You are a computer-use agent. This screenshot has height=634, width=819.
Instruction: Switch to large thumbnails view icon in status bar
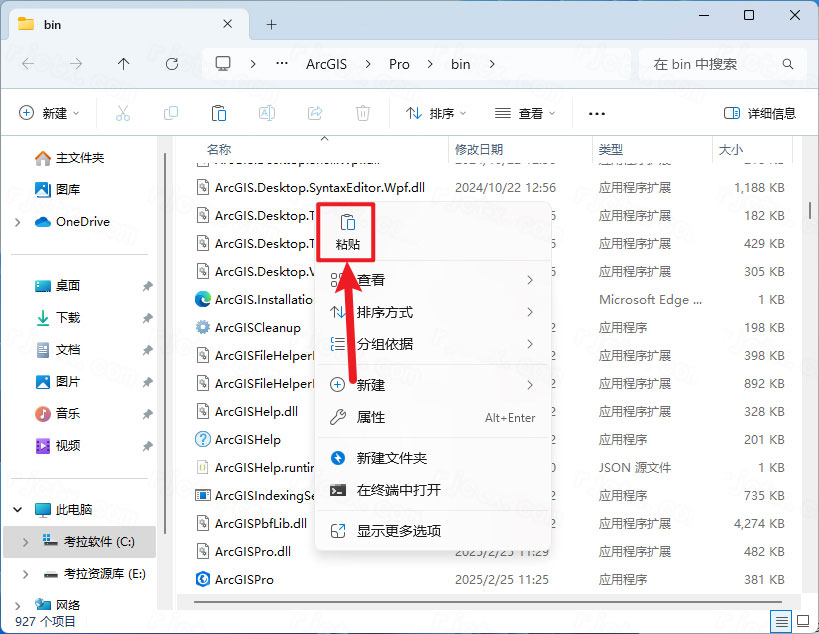click(803, 621)
